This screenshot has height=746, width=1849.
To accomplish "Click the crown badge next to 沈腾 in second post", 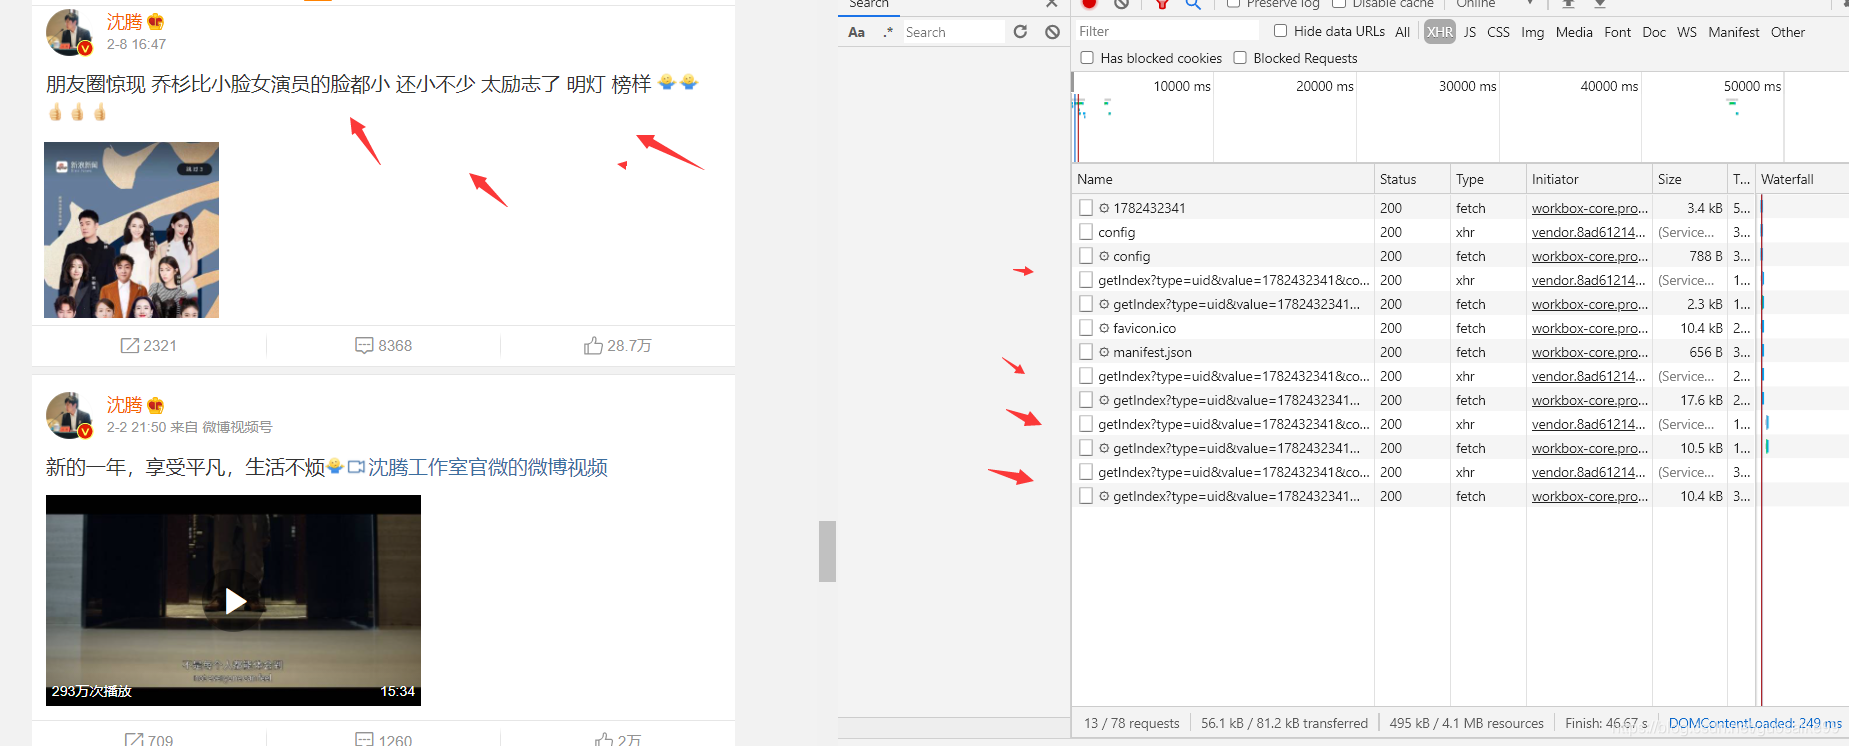I will (x=156, y=405).
